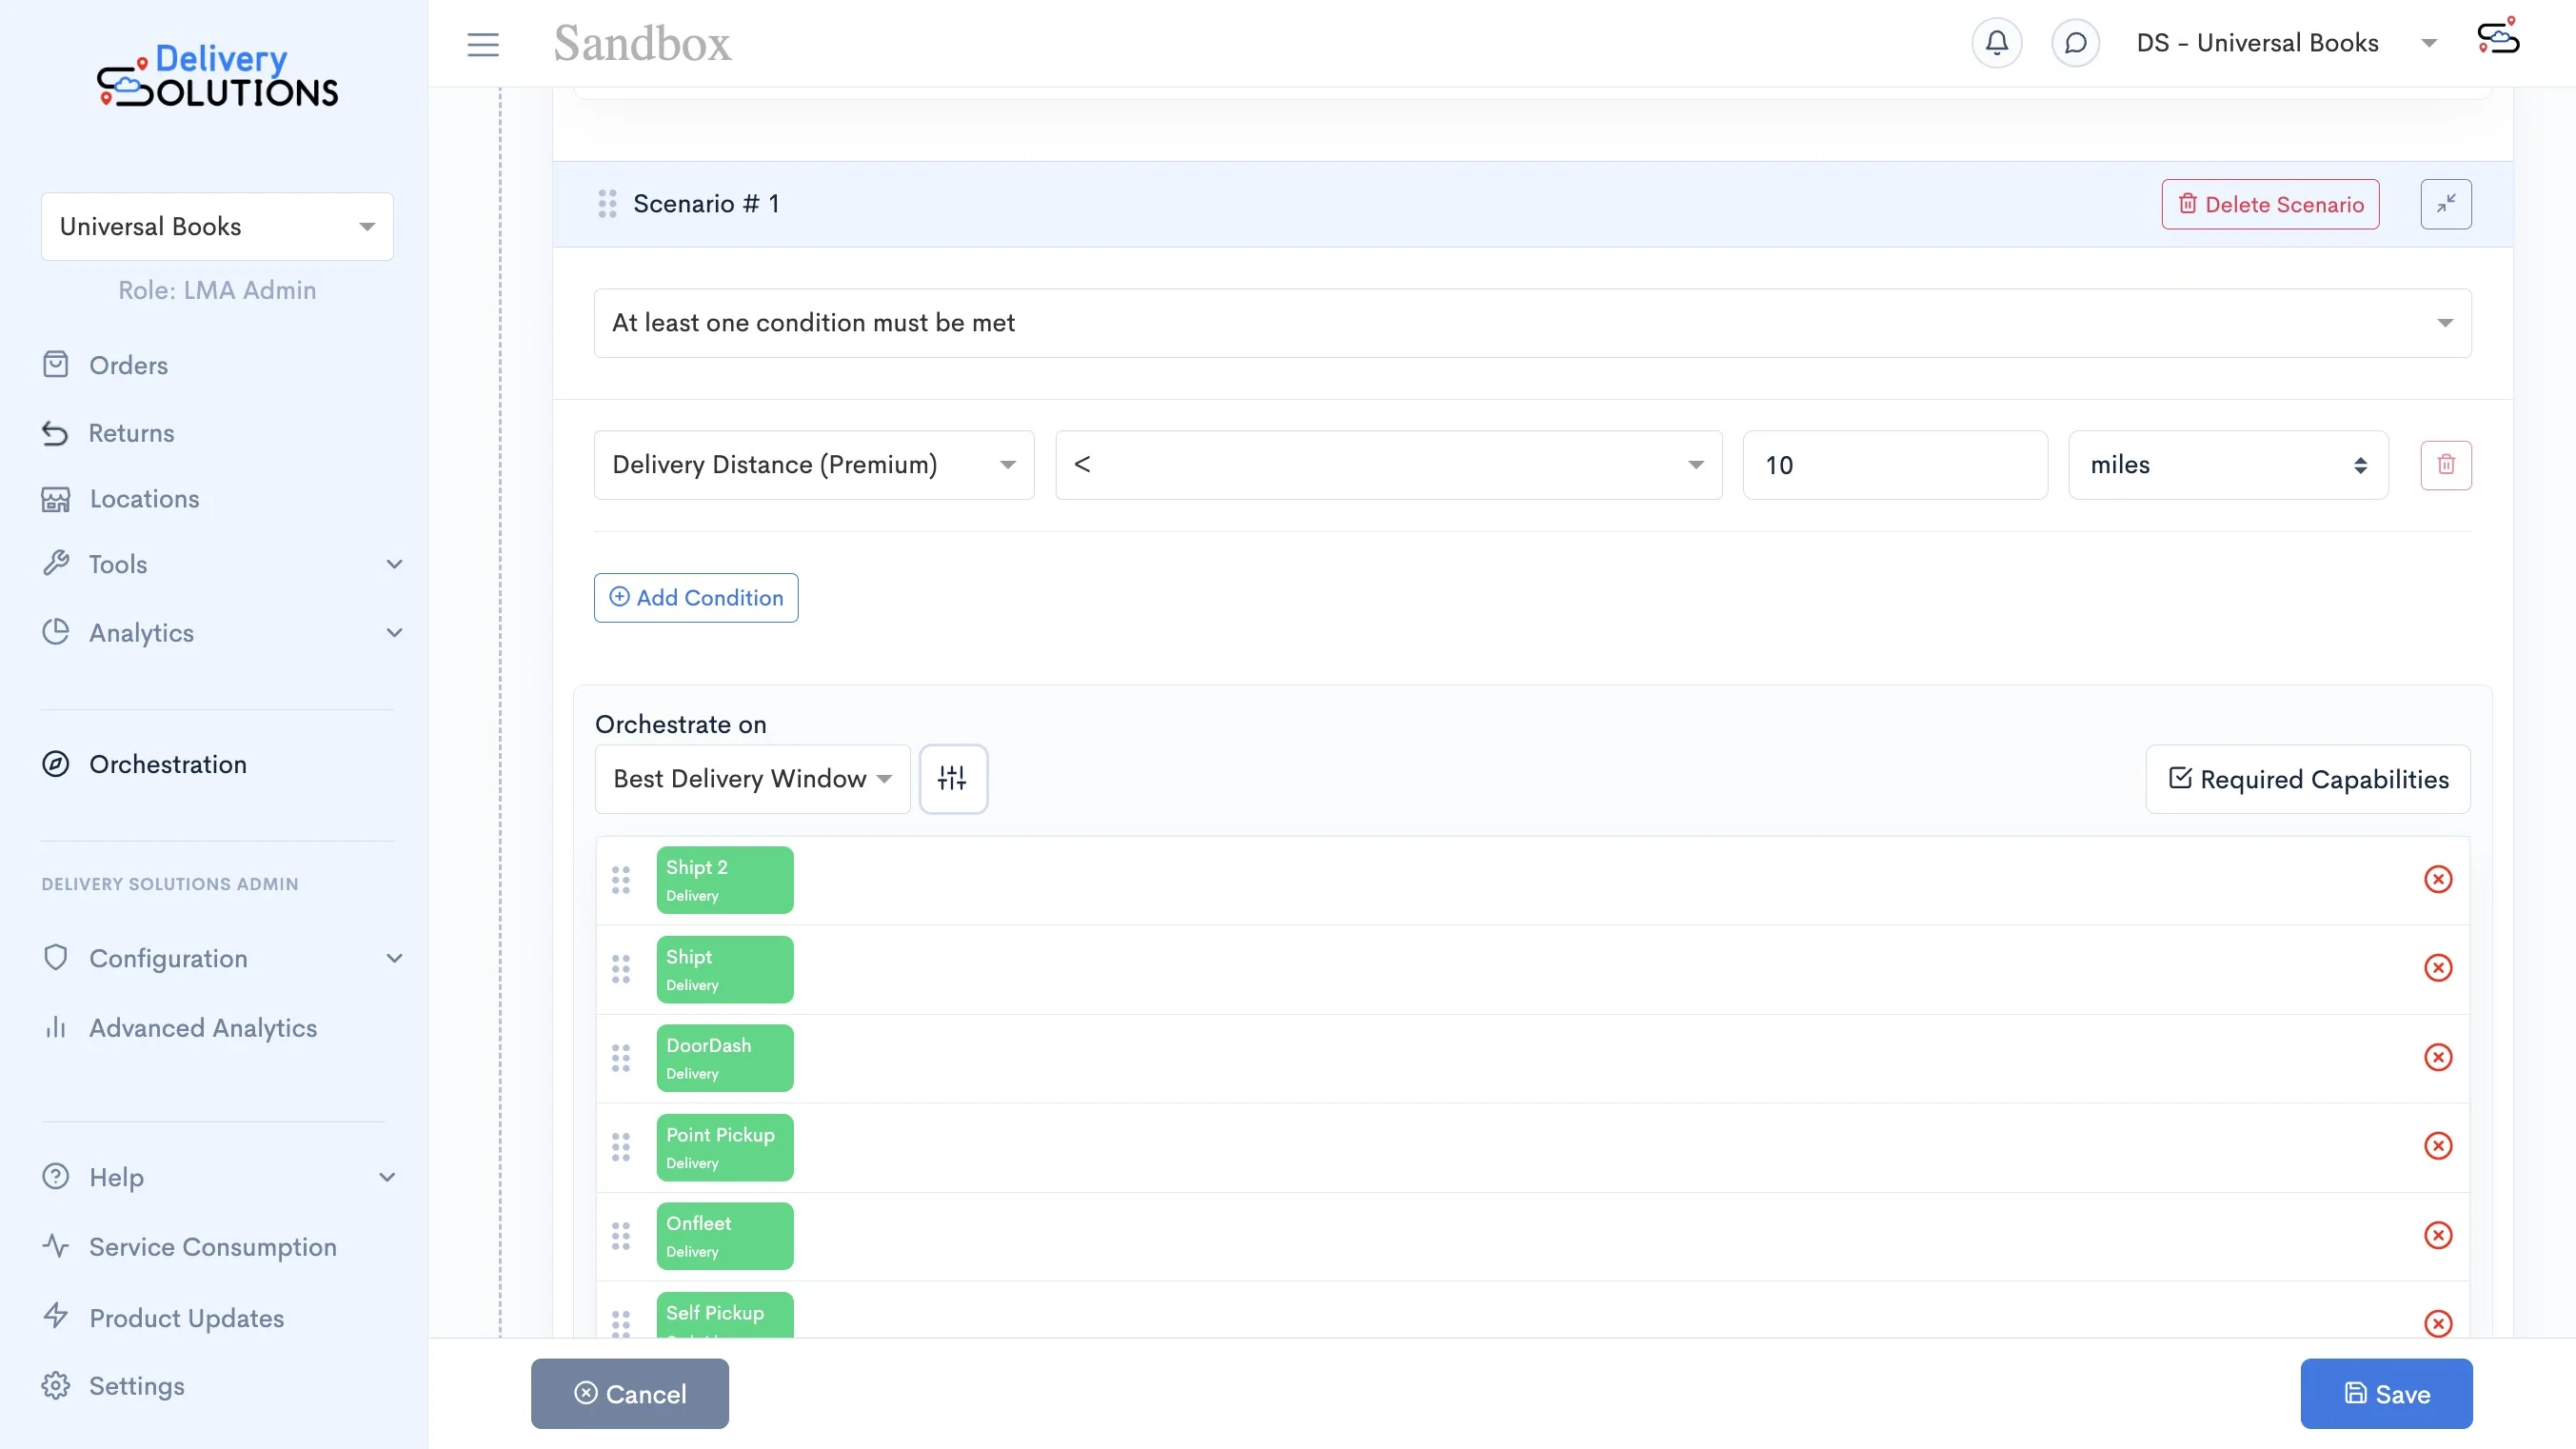The image size is (2576, 1449).
Task: Open Orchestration in the sidebar
Action: pos(167,764)
